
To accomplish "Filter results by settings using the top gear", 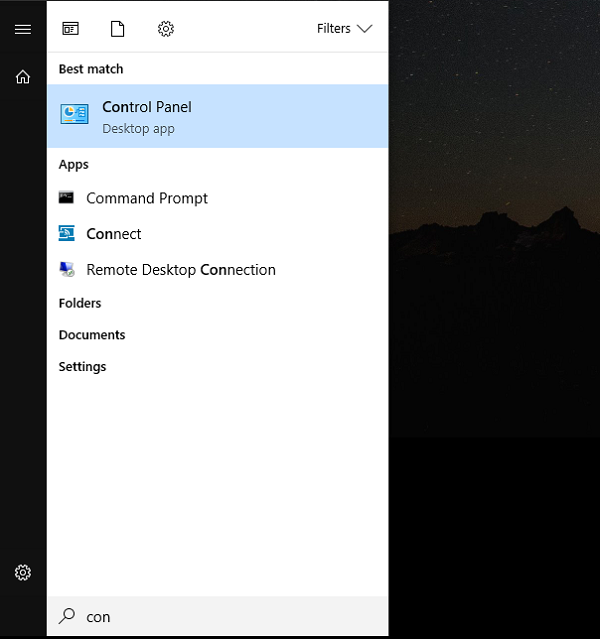I will point(166,29).
